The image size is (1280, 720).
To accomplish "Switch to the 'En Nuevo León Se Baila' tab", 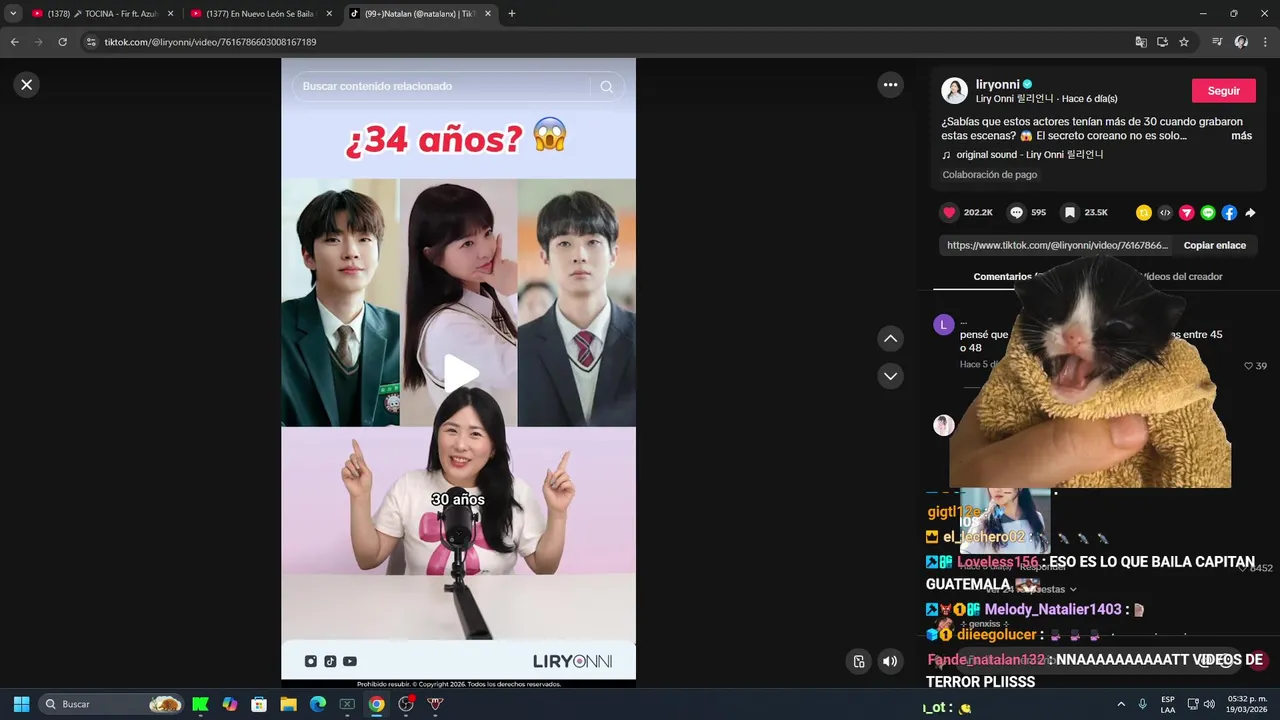I will pos(261,14).
